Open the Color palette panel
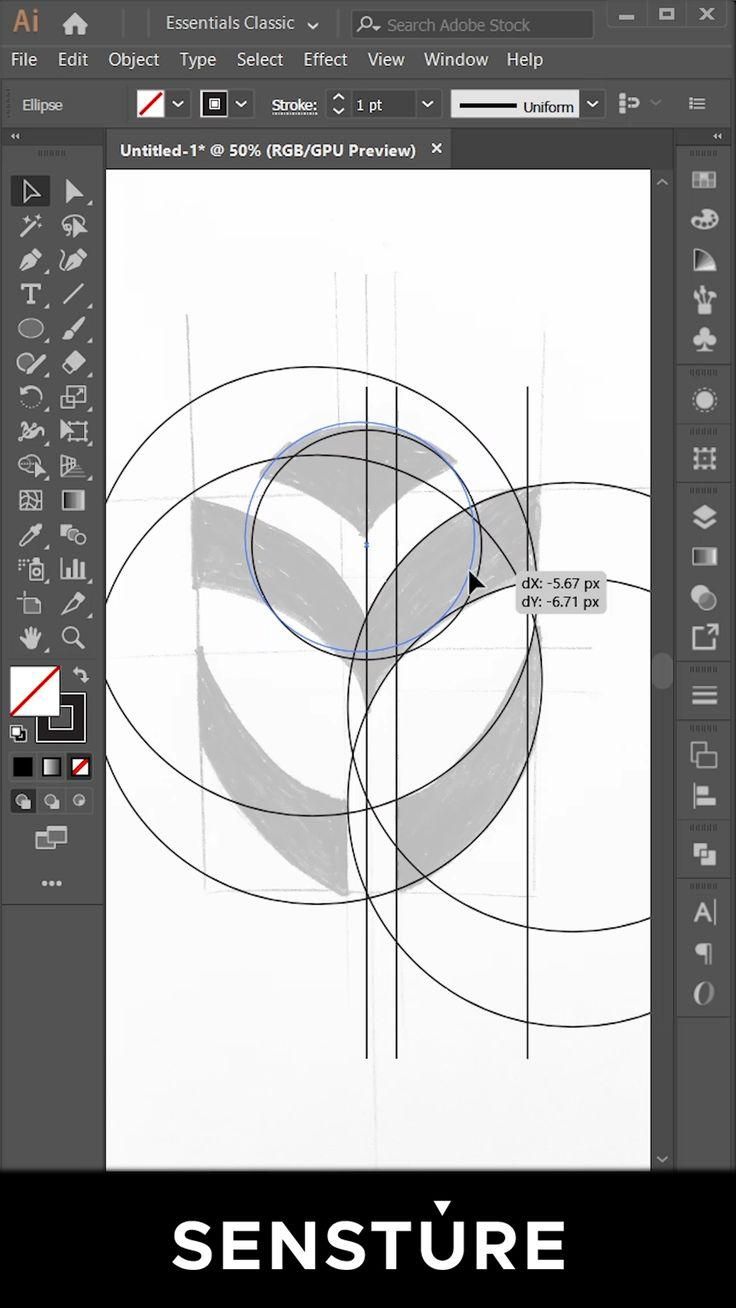Image resolution: width=736 pixels, height=1308 pixels. point(705,220)
